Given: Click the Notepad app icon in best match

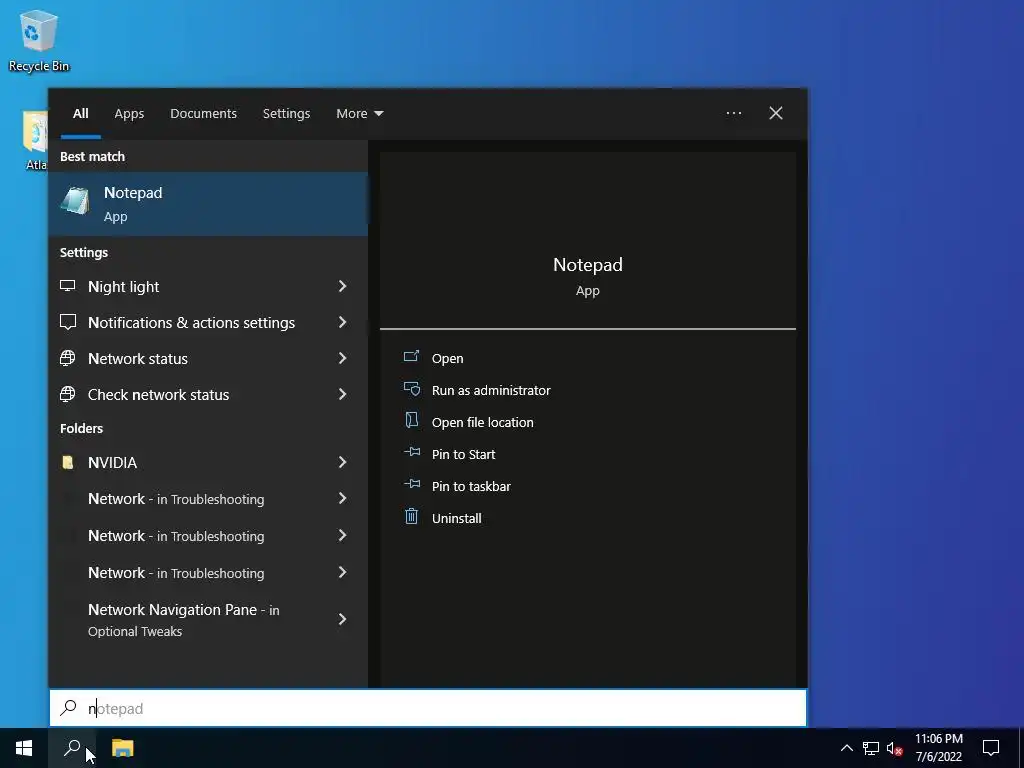Looking at the screenshot, I should 75,200.
